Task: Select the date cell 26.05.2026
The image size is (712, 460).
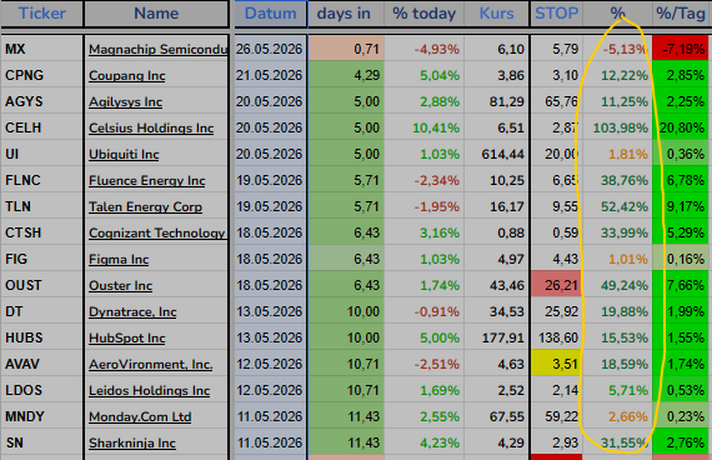Action: (x=271, y=49)
